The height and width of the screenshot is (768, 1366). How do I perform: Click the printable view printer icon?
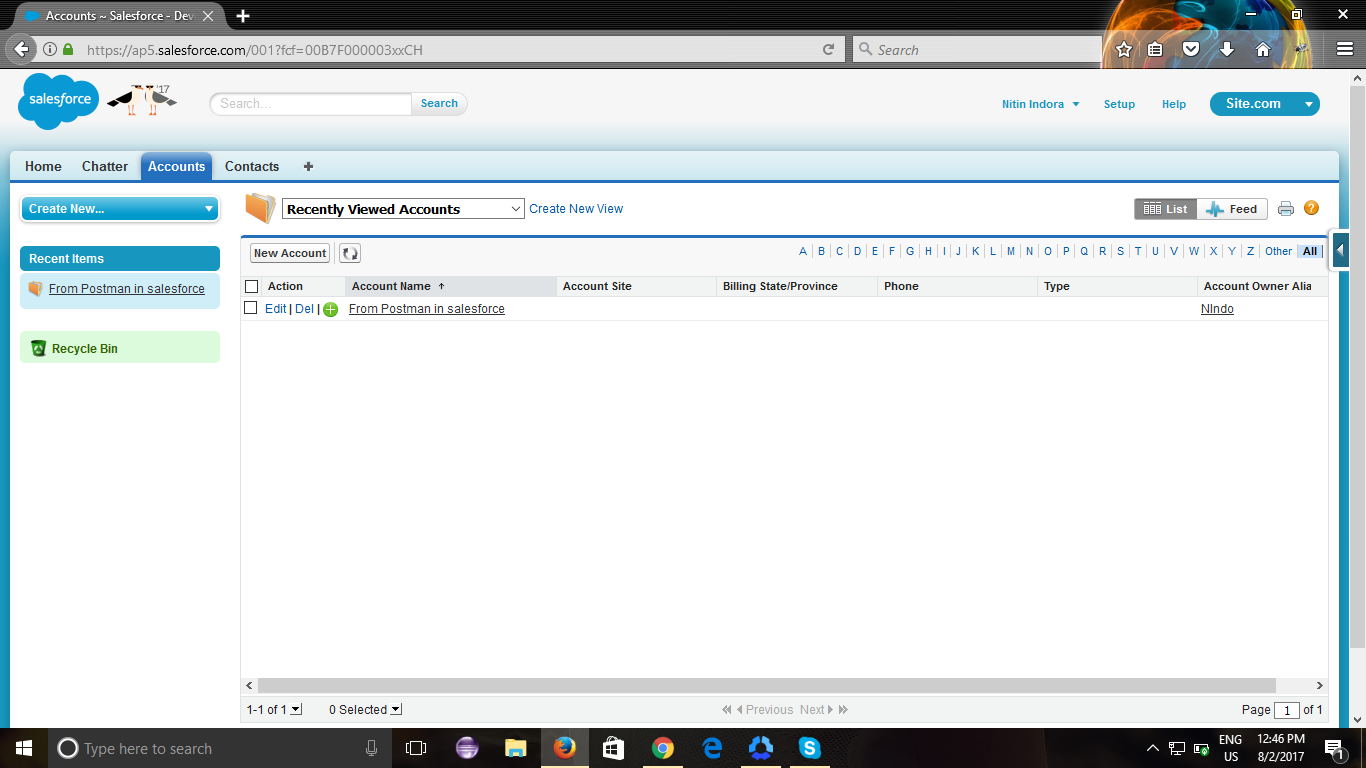tap(1286, 209)
